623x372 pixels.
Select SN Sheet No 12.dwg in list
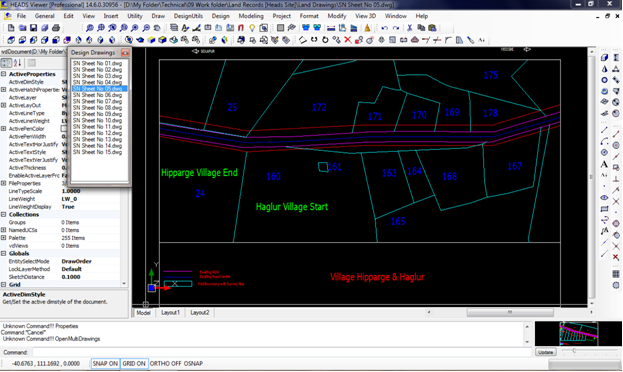point(97,133)
